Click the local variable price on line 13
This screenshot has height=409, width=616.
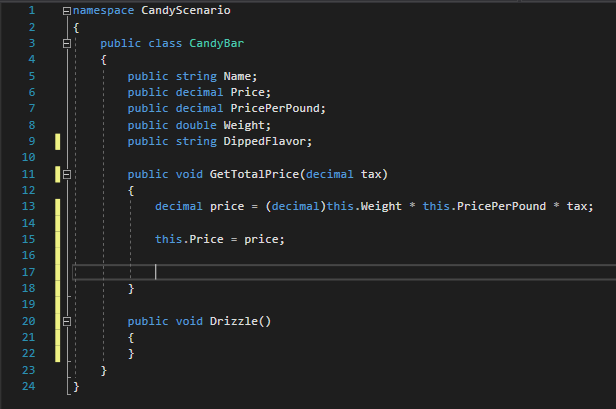click(223, 206)
